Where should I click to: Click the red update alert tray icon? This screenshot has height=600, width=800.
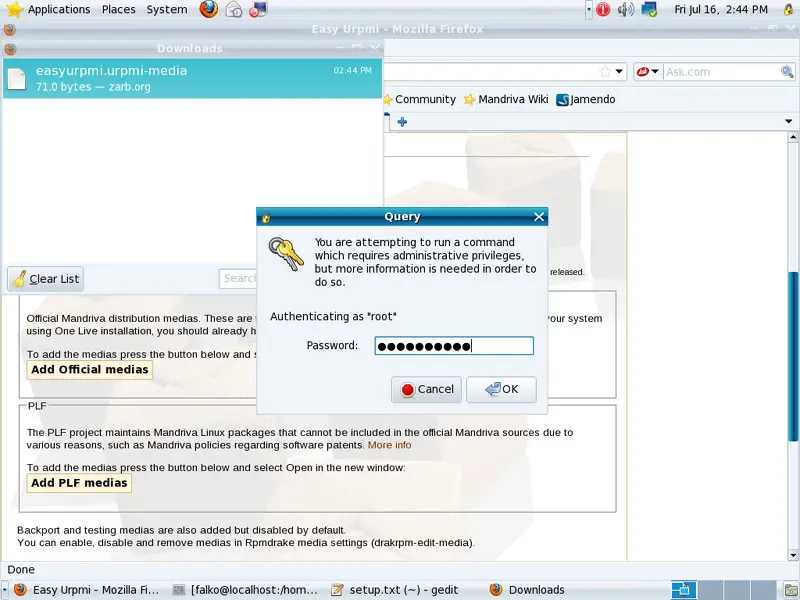tap(603, 9)
